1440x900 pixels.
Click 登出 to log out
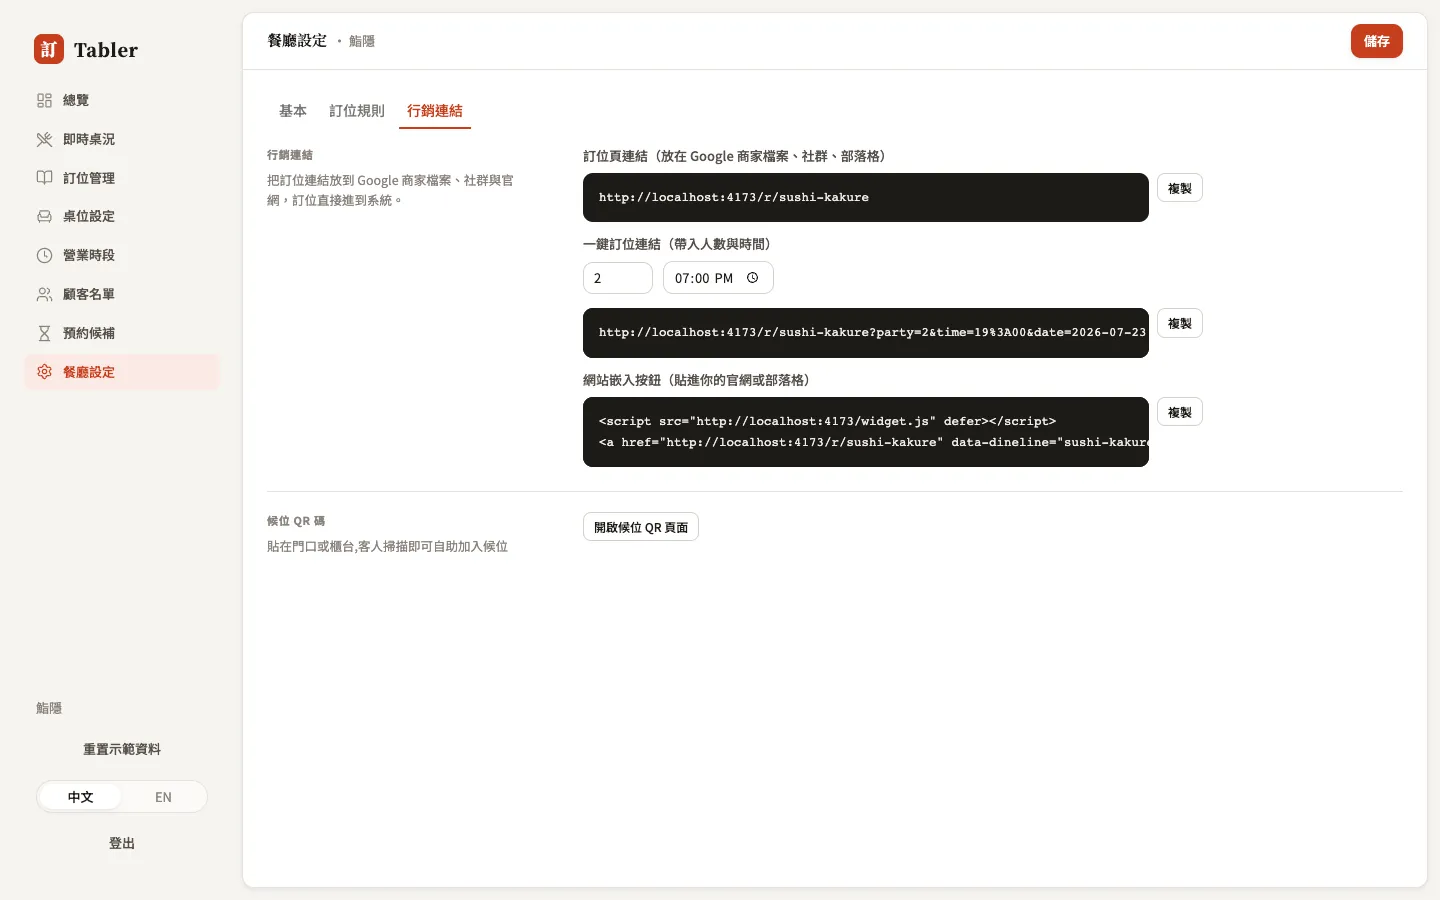122,843
